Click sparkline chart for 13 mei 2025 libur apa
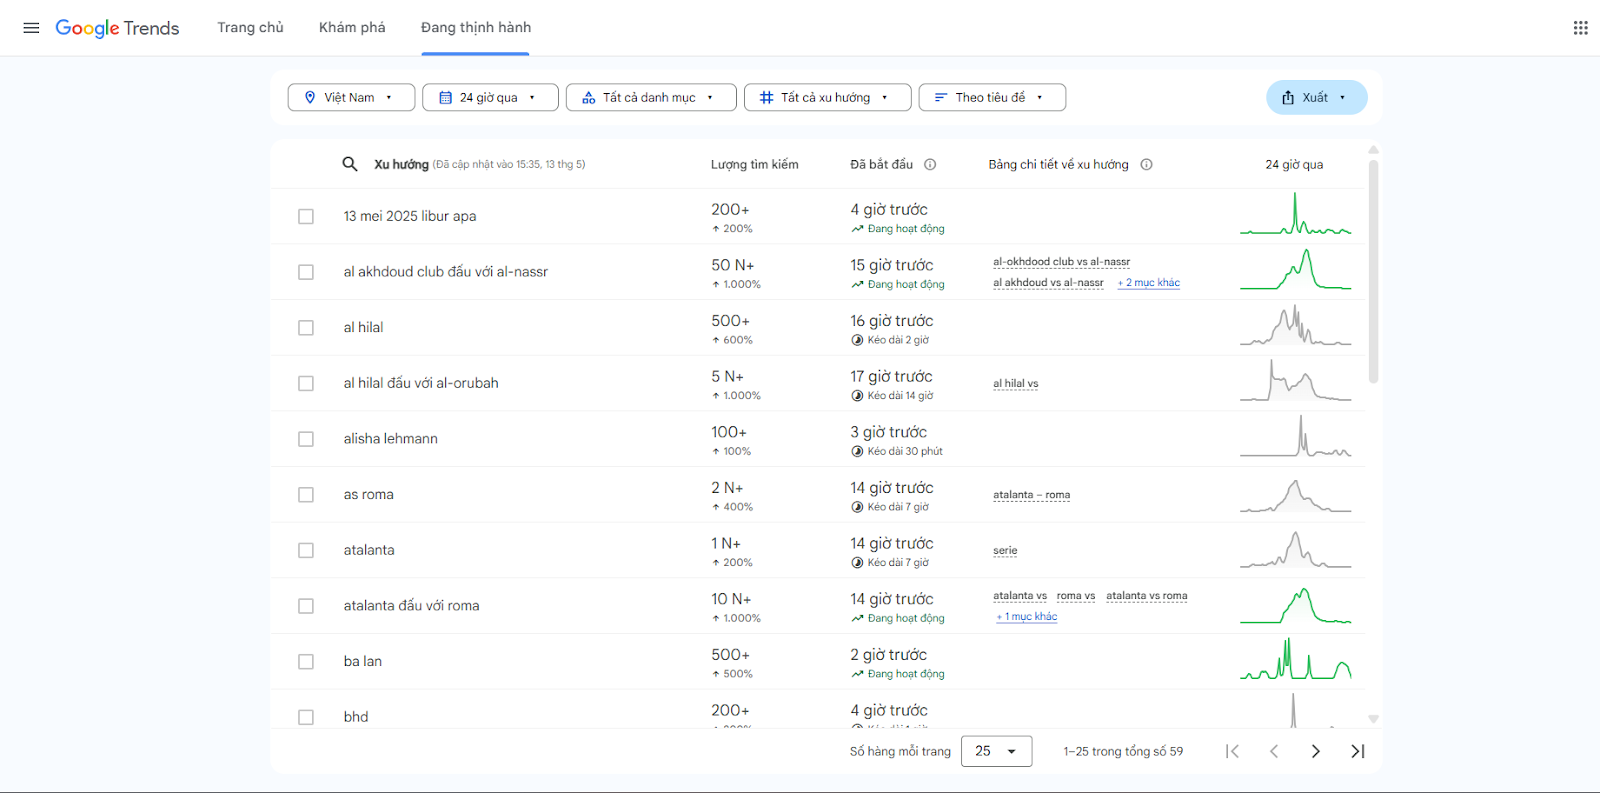 click(1295, 214)
